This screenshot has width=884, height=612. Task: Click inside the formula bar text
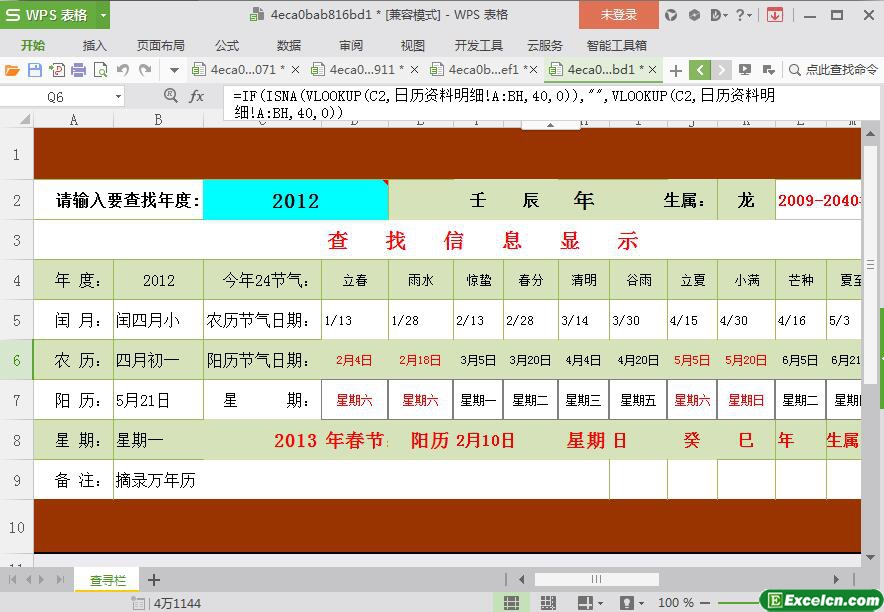[x=505, y=104]
